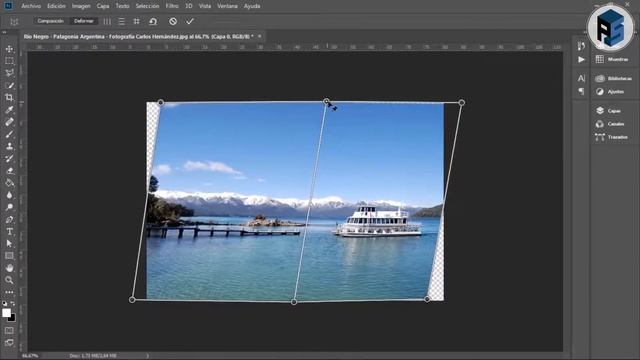Select the Rectangle shape tool
This screenshot has width=640, height=360.
pos(9,256)
